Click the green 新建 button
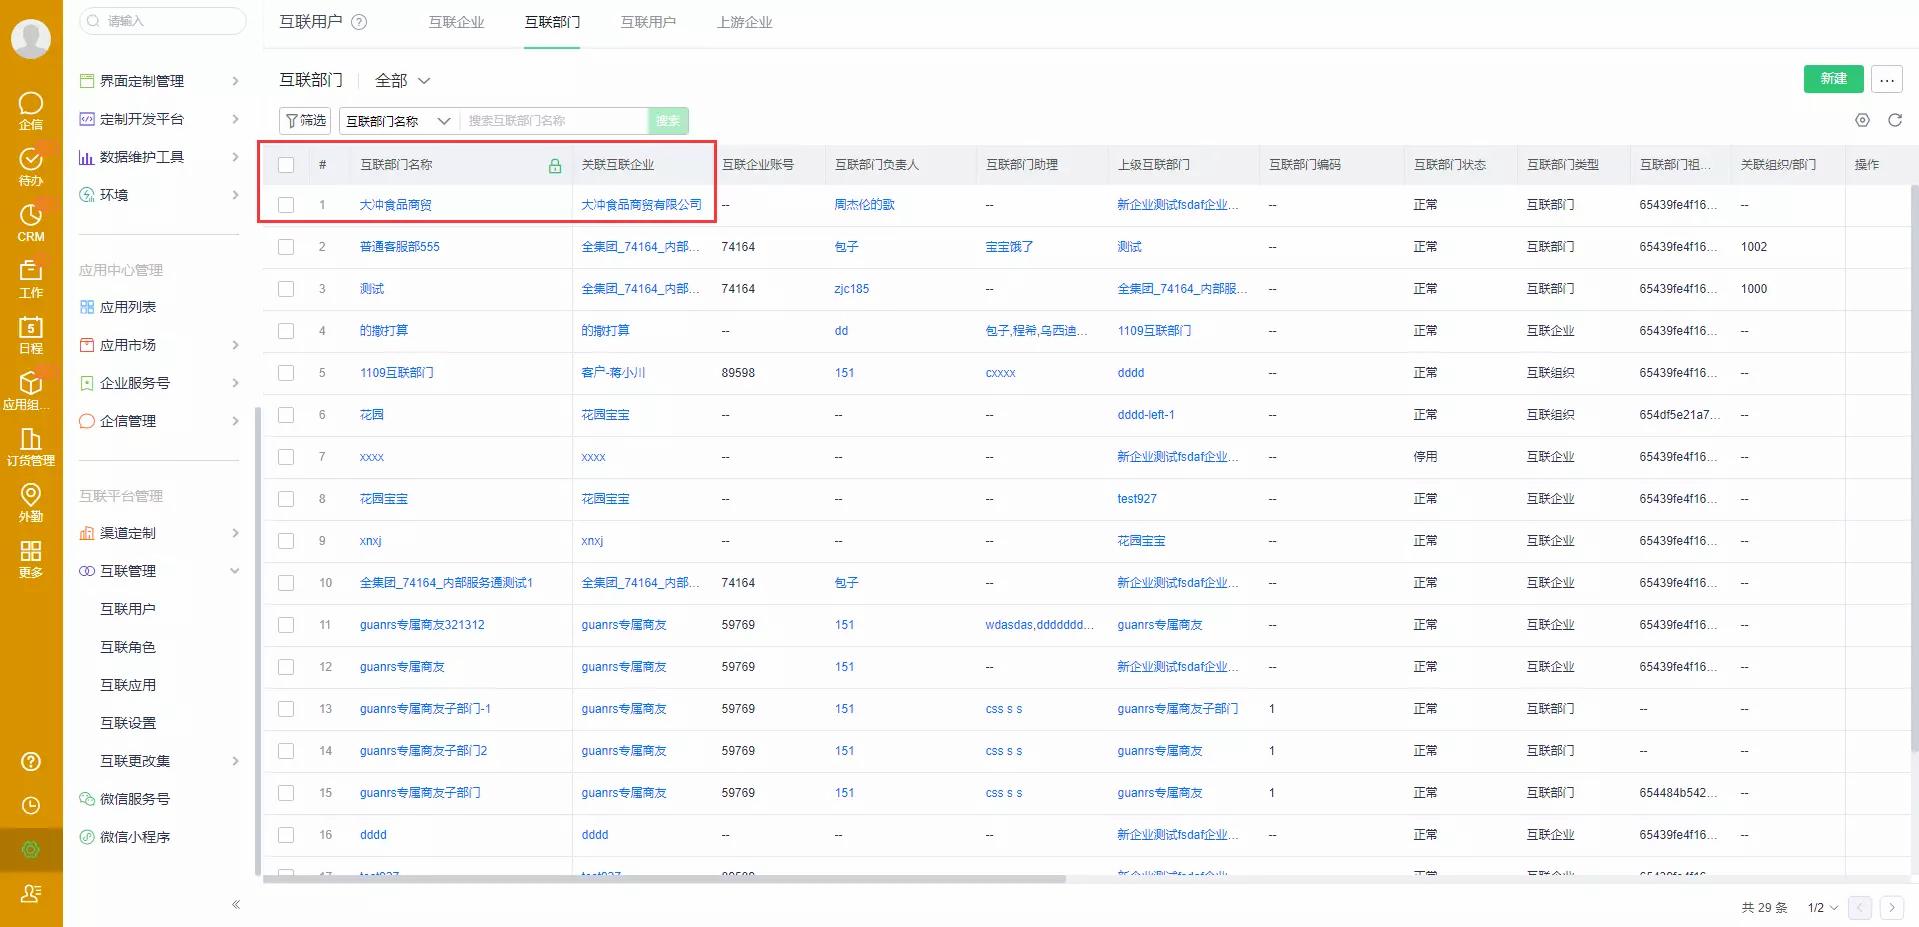This screenshot has height=927, width=1919. pos(1832,79)
